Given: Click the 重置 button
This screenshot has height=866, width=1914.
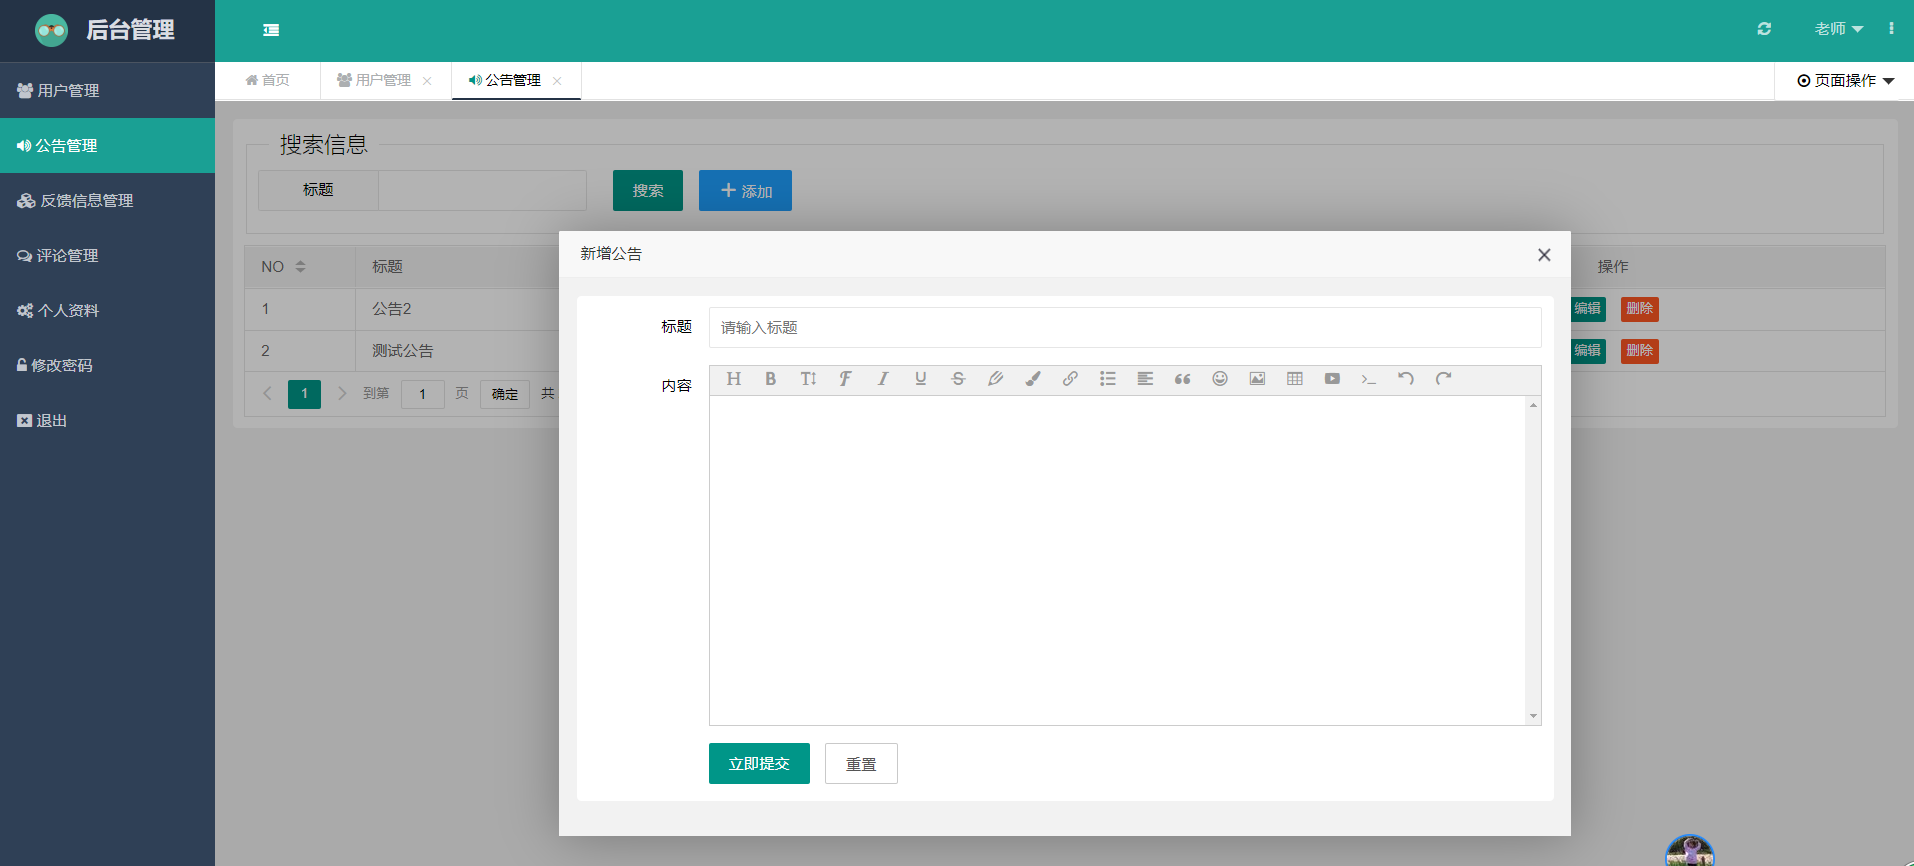Looking at the screenshot, I should click(861, 764).
